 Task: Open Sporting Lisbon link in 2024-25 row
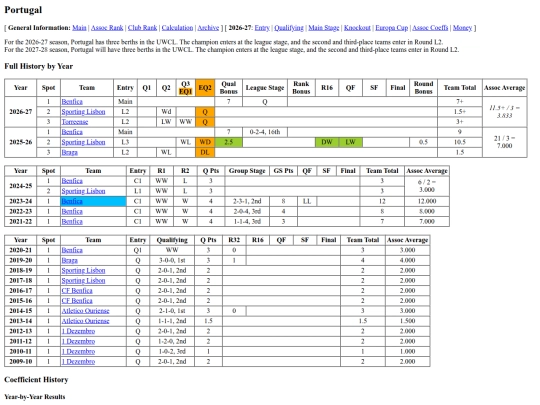click(83, 191)
